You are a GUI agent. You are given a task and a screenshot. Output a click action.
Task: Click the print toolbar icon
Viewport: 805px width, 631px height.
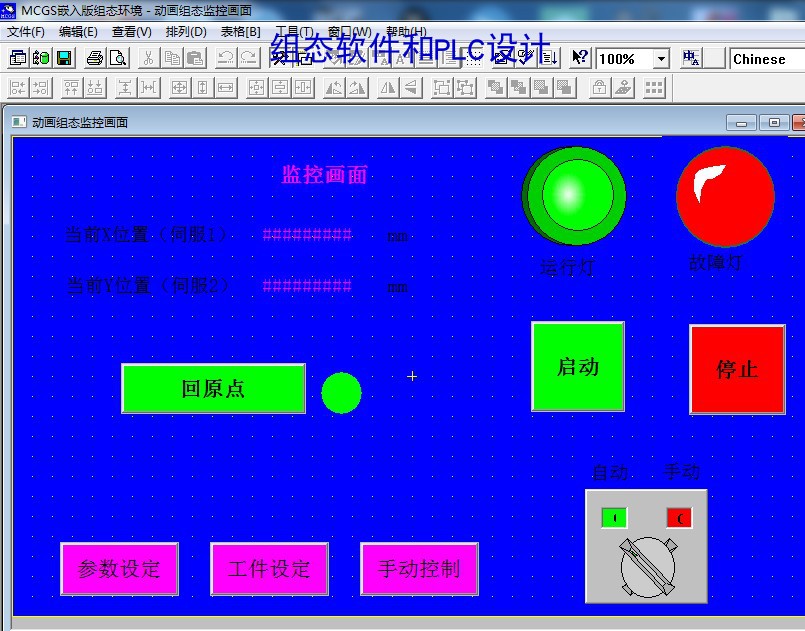pos(94,58)
